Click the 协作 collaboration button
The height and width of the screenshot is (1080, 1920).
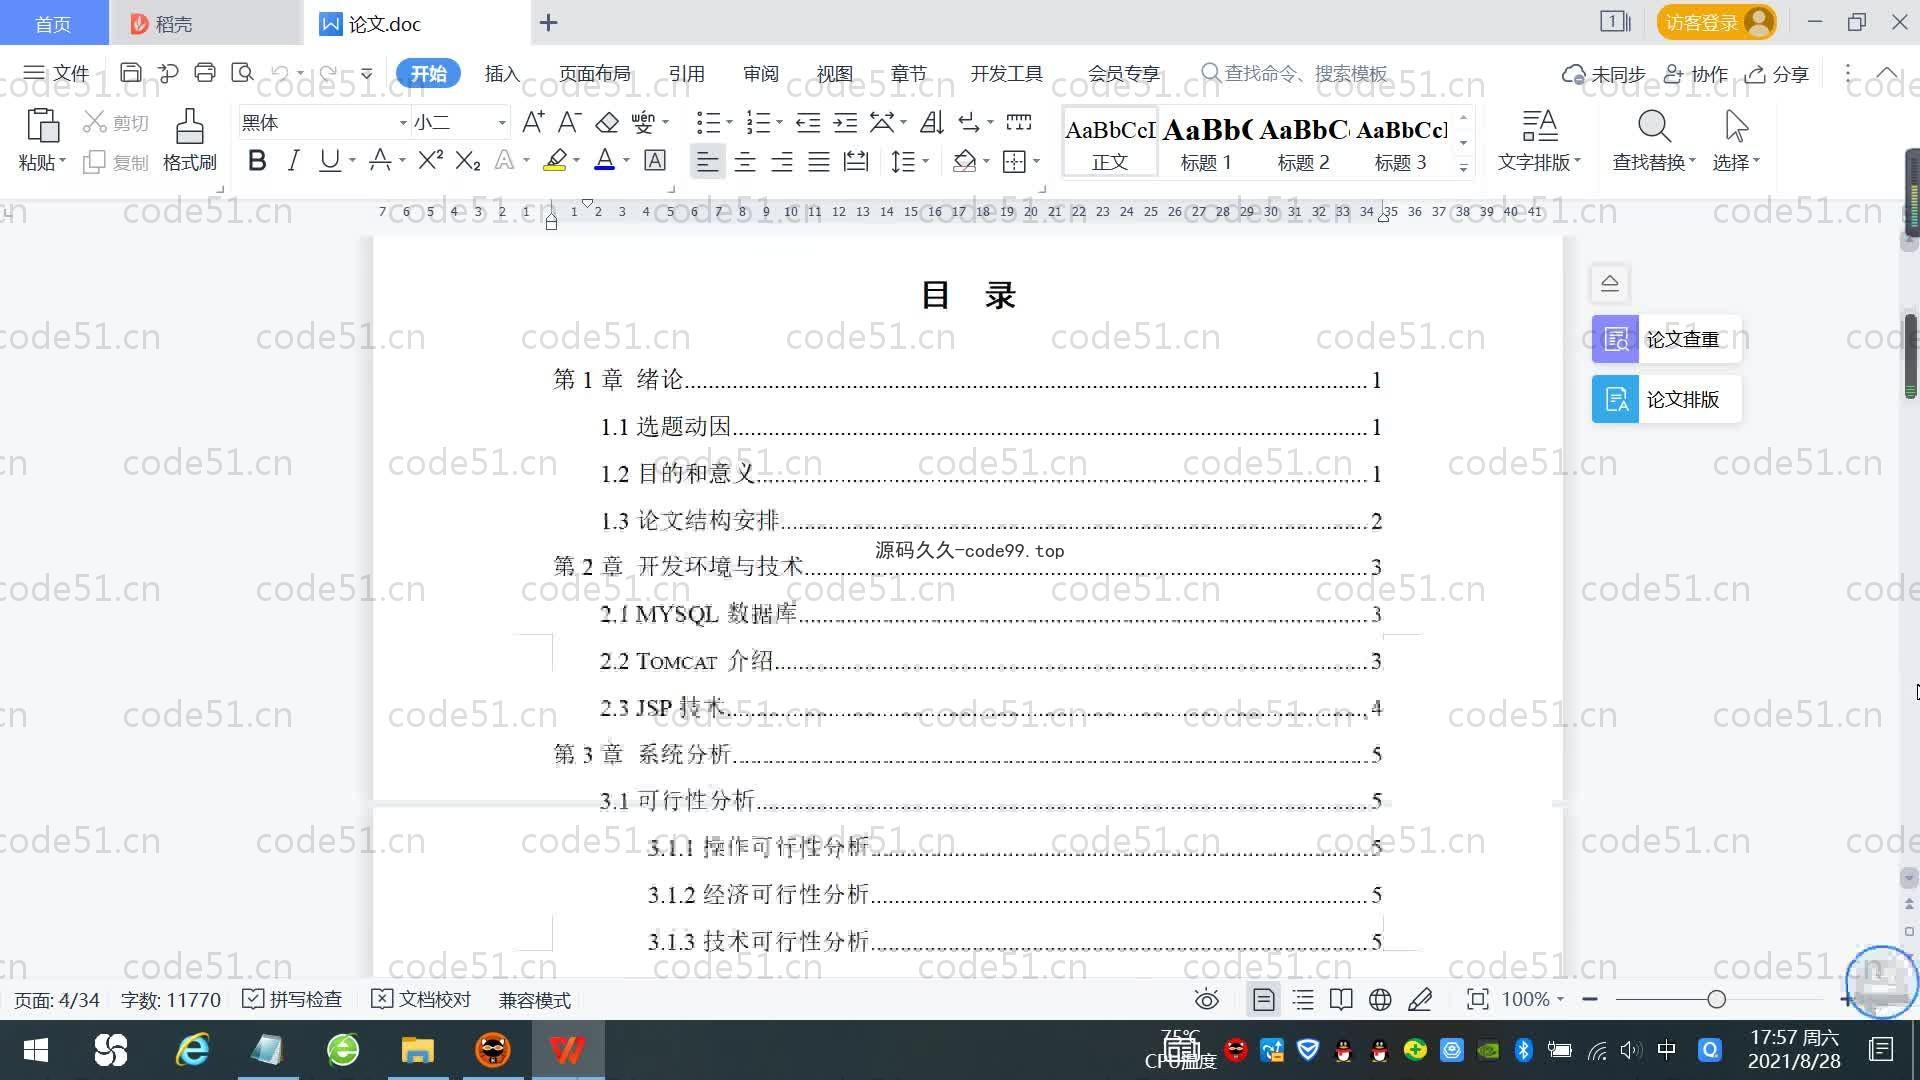pyautogui.click(x=1696, y=74)
